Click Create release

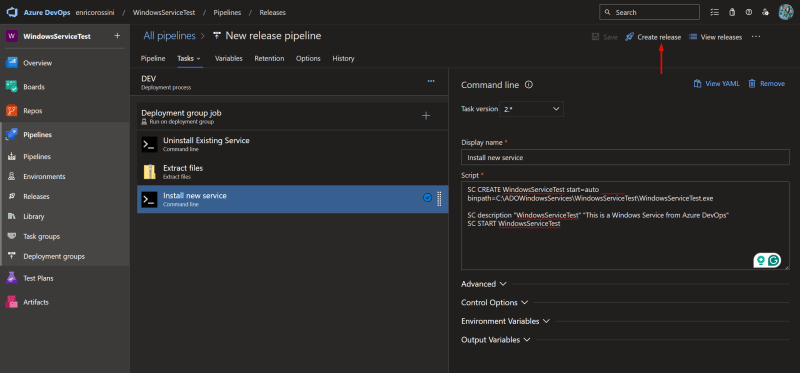point(653,37)
